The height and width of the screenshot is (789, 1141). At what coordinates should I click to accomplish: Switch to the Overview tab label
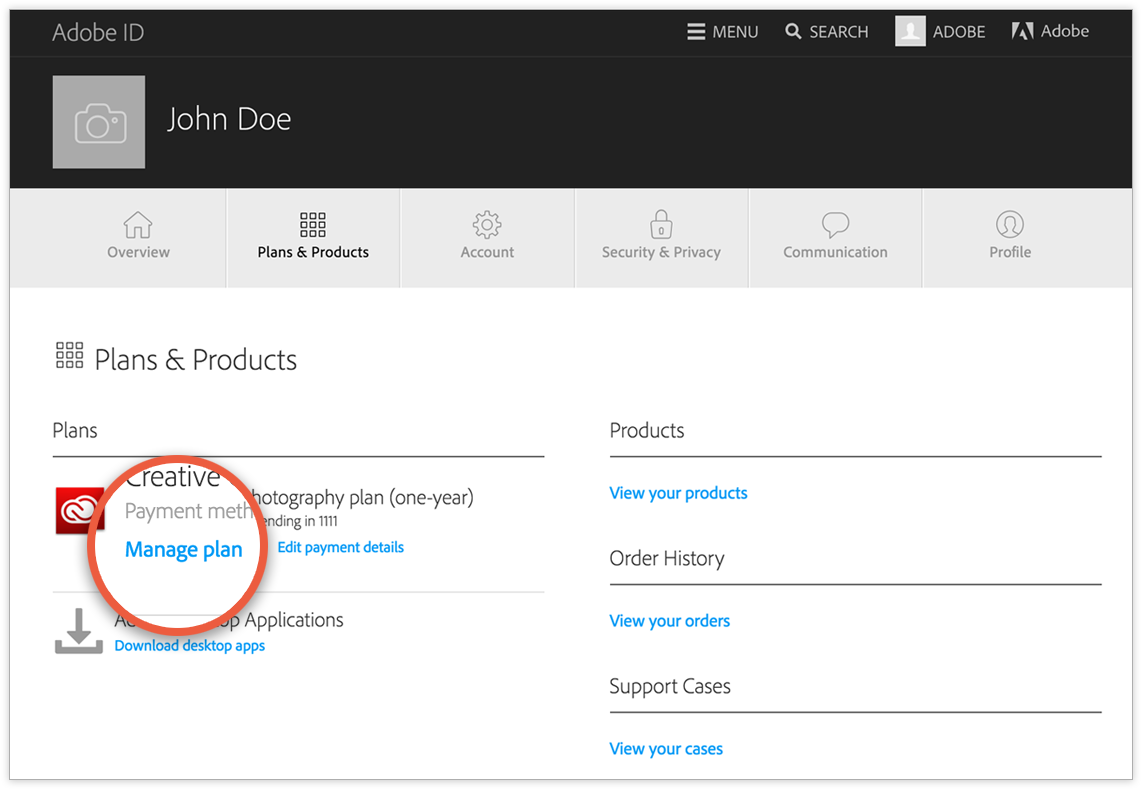(138, 253)
